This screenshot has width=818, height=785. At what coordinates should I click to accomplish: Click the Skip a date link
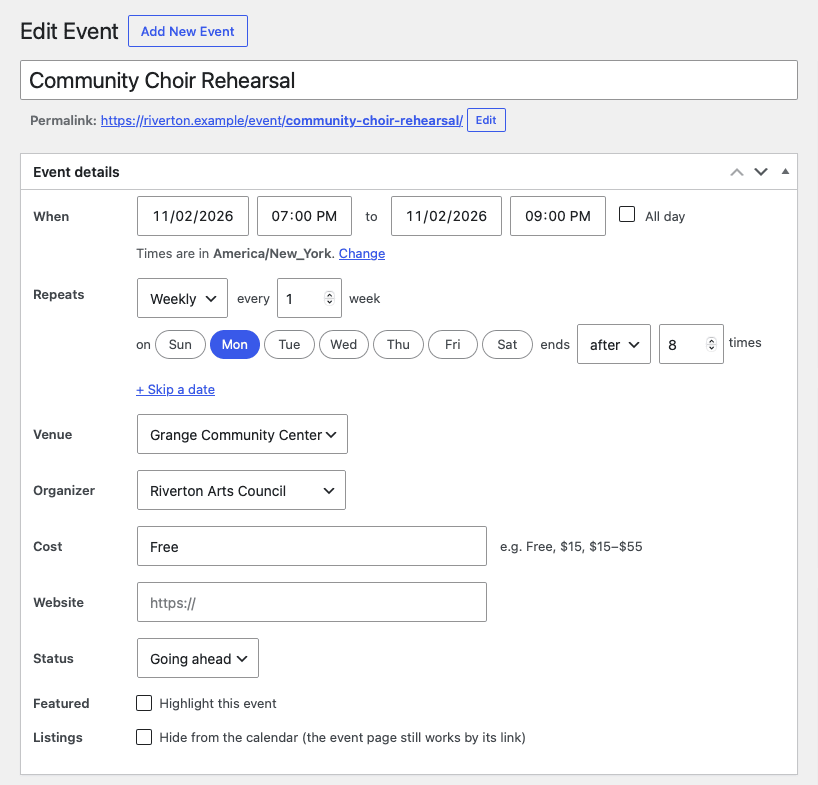pos(175,390)
